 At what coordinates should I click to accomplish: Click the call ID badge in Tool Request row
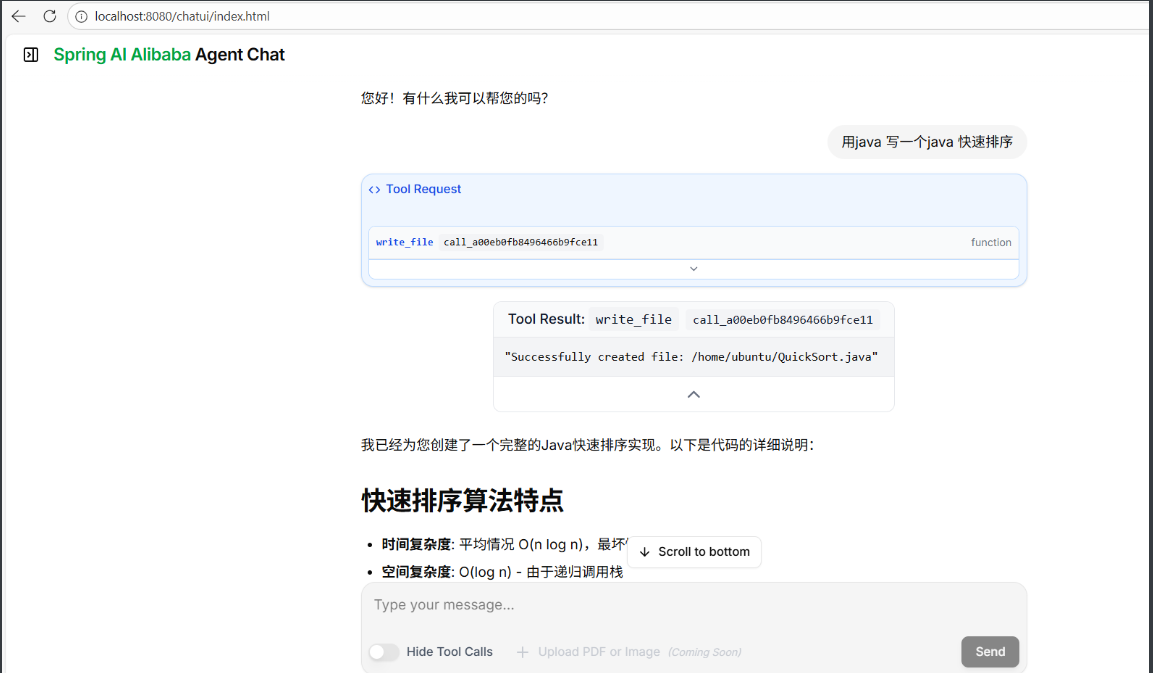pyautogui.click(x=521, y=243)
